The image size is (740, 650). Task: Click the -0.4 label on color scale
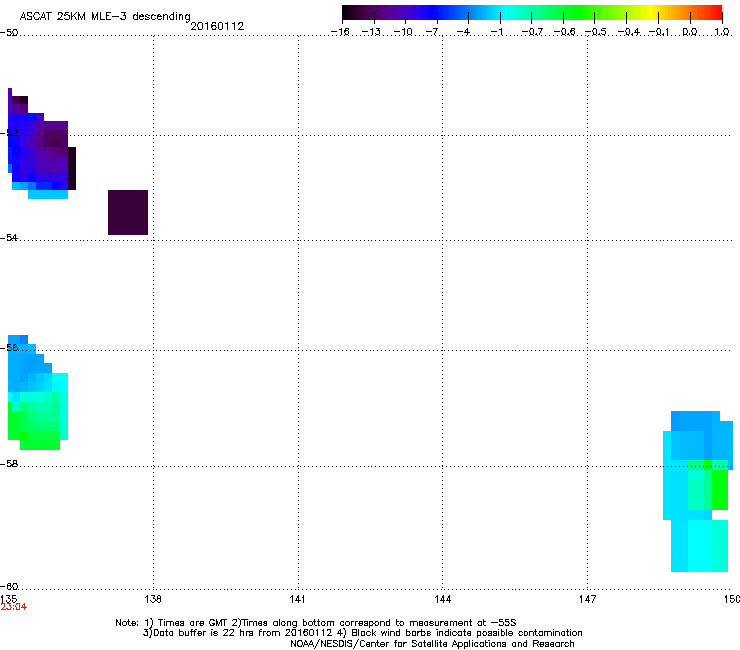pos(629,32)
